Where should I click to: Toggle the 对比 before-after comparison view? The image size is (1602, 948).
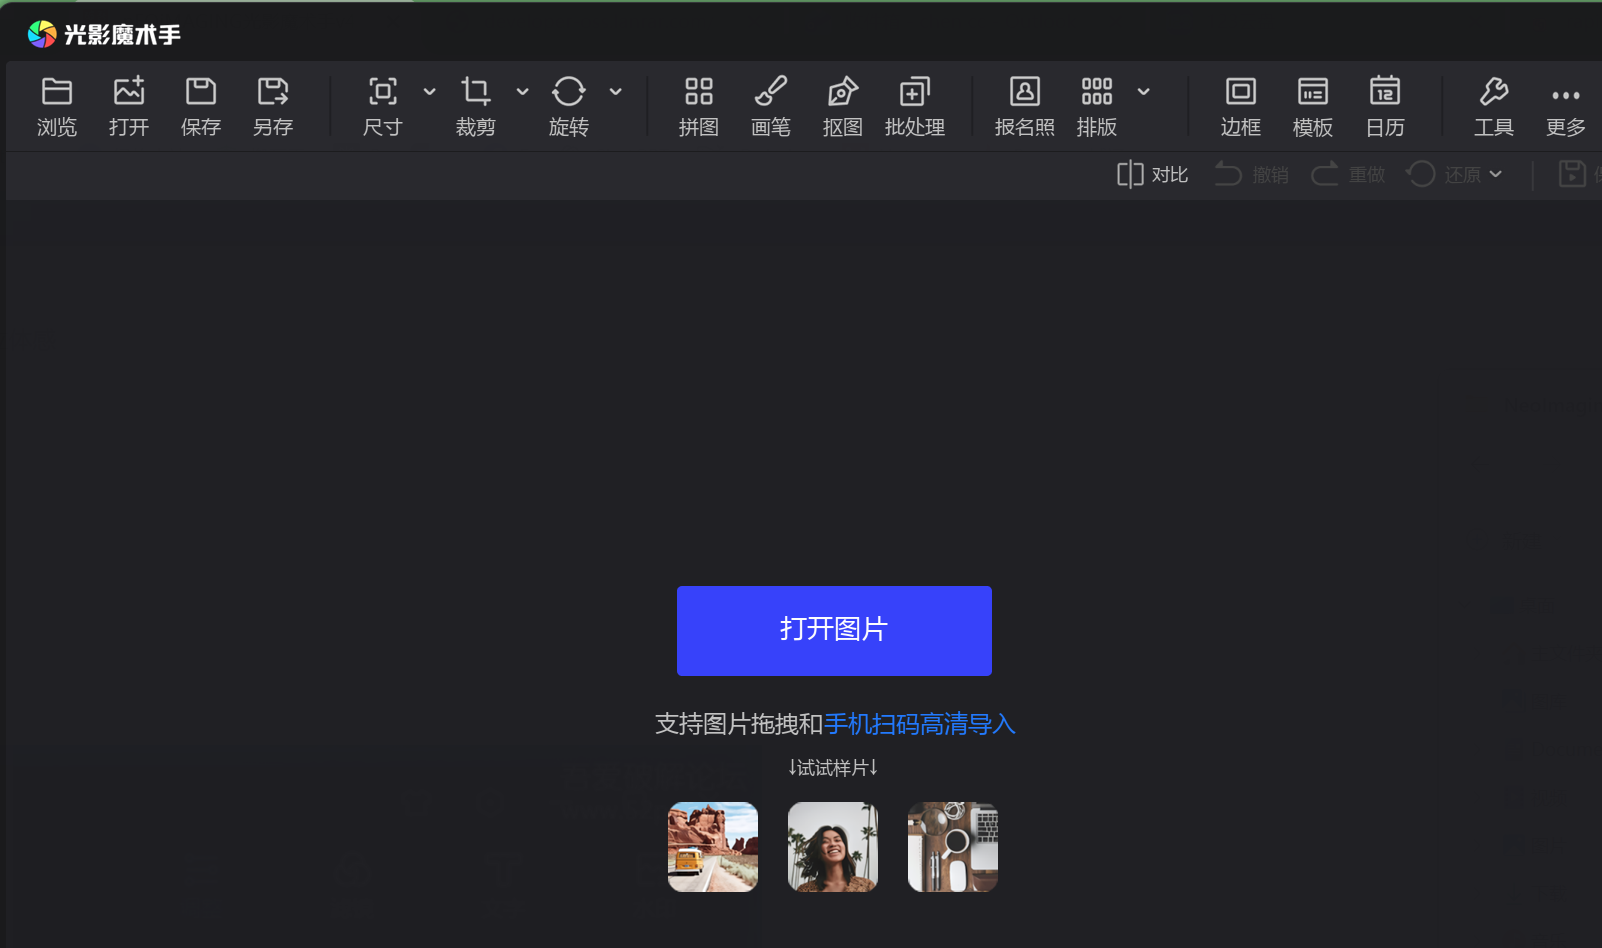pyautogui.click(x=1151, y=174)
